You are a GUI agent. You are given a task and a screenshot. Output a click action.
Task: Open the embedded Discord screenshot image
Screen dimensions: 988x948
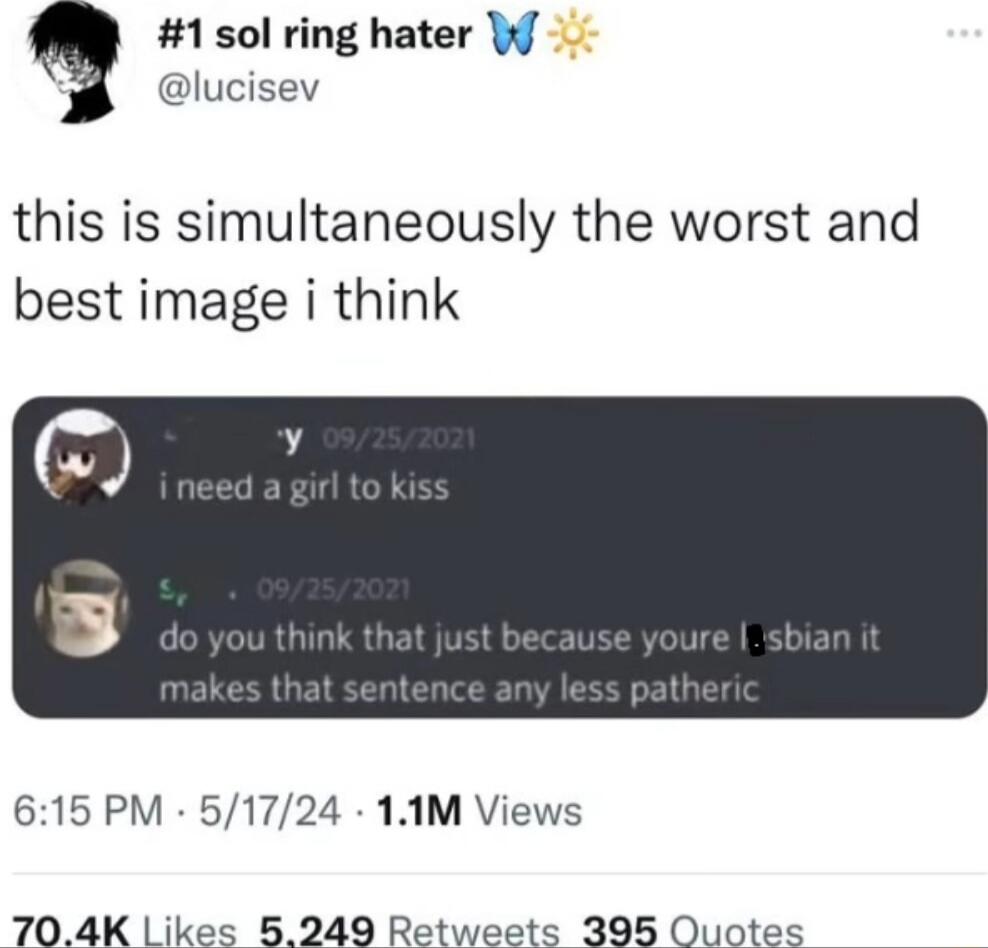coord(498,557)
